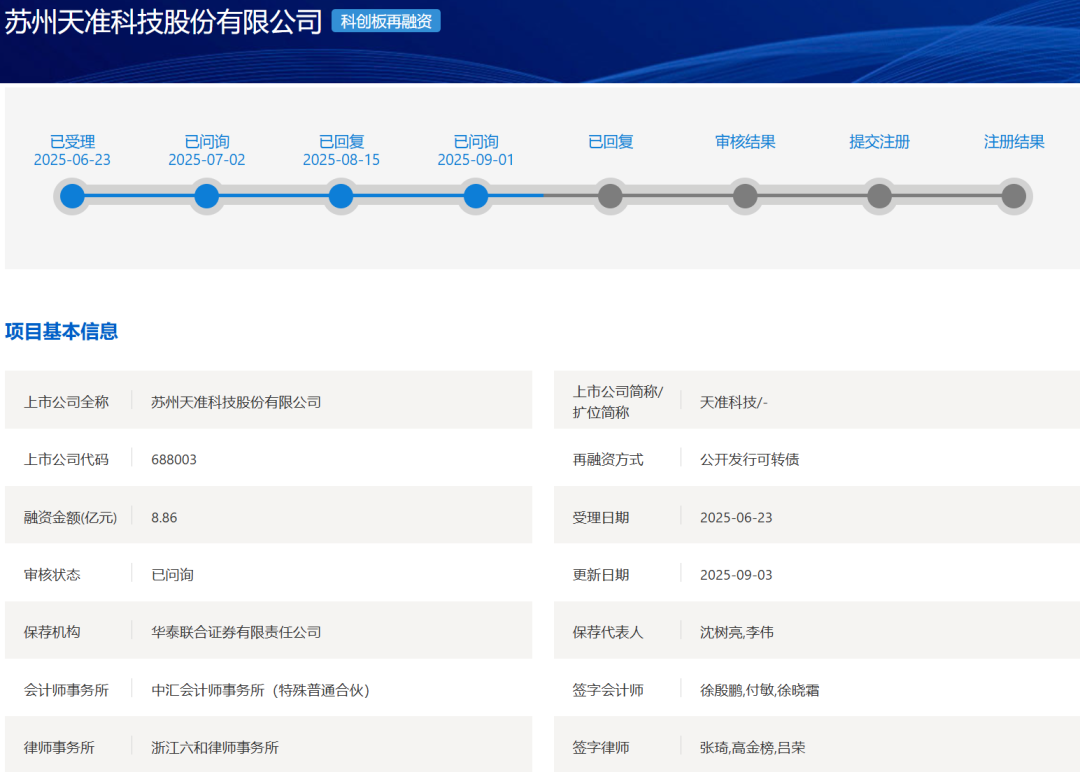Click the 已受理 timeline node dated 2025-06-23

[x=72, y=196]
